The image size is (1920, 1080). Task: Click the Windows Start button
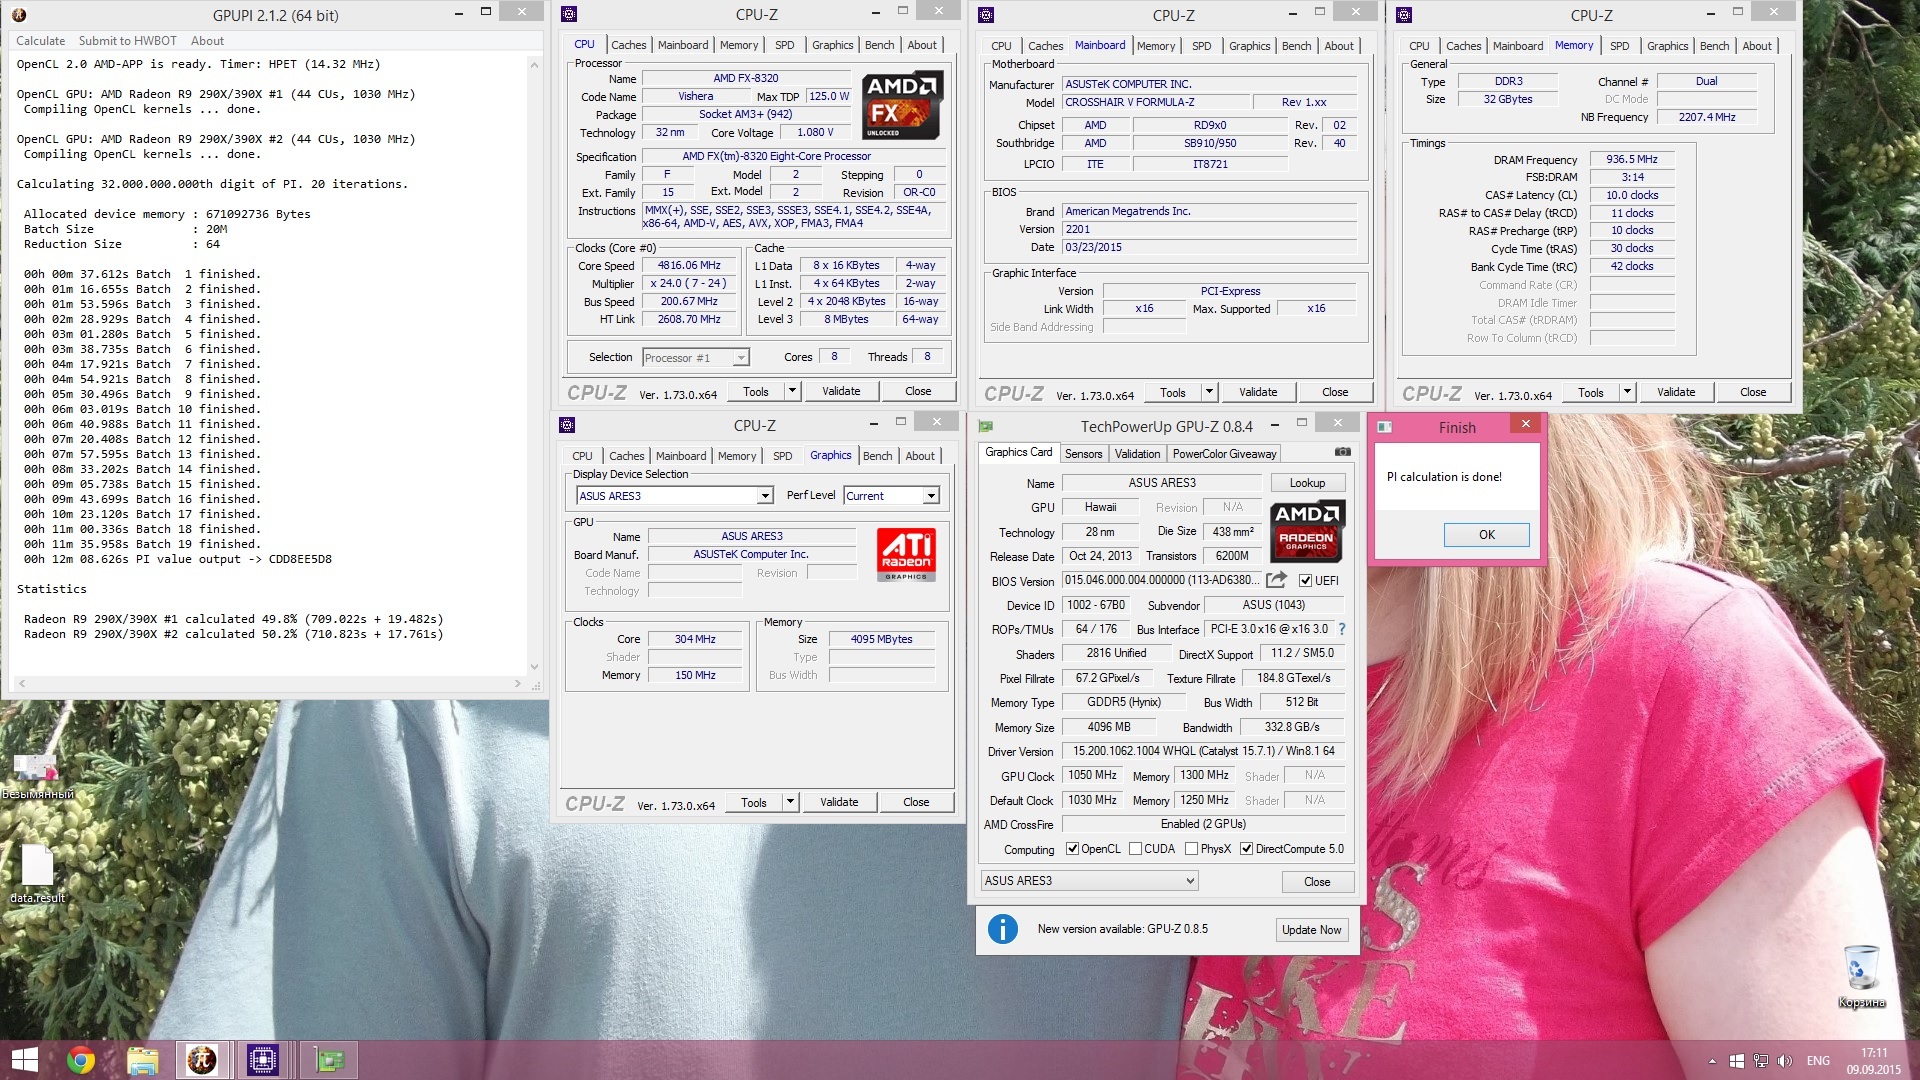click(x=24, y=1060)
